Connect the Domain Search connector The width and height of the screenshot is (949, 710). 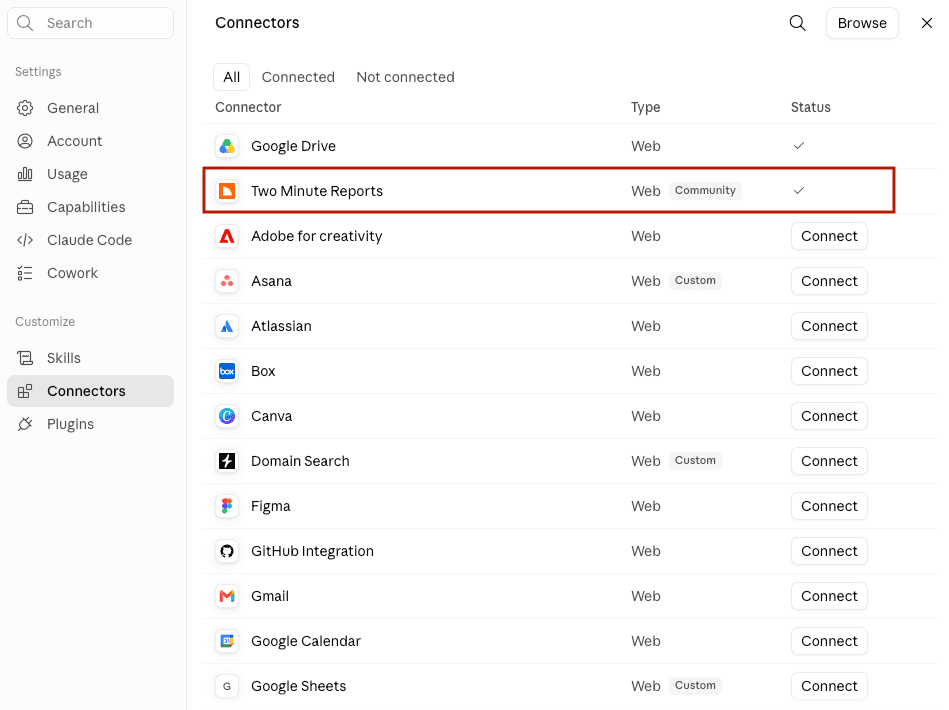[x=829, y=461]
